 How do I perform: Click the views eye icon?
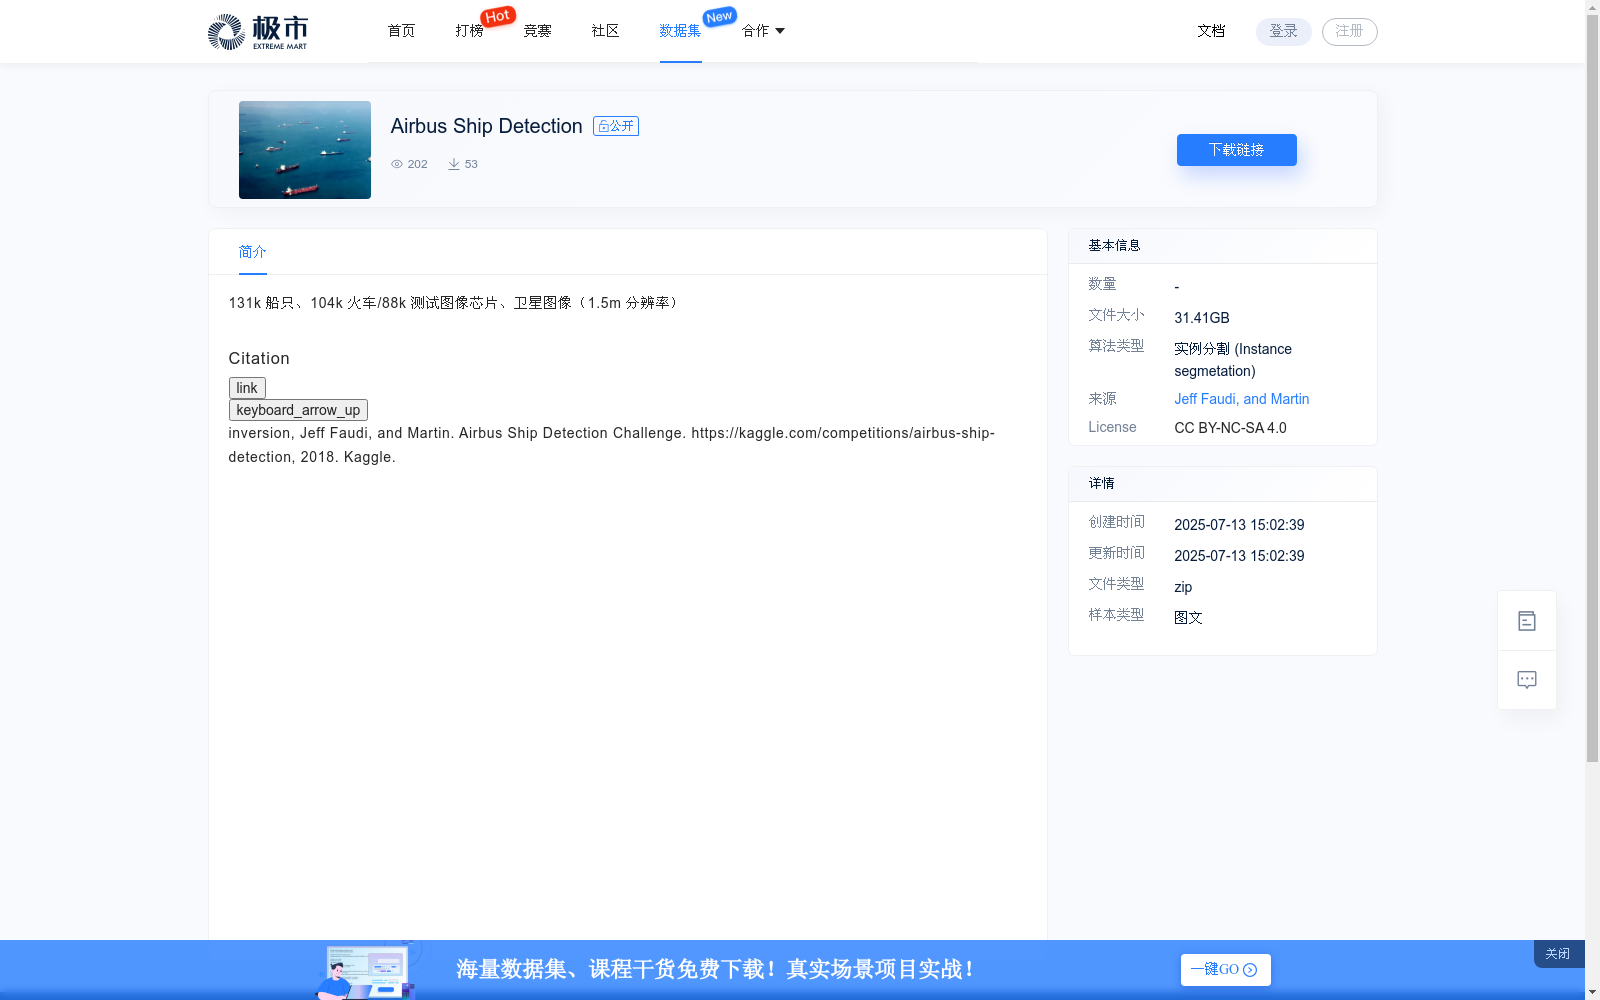click(x=397, y=164)
